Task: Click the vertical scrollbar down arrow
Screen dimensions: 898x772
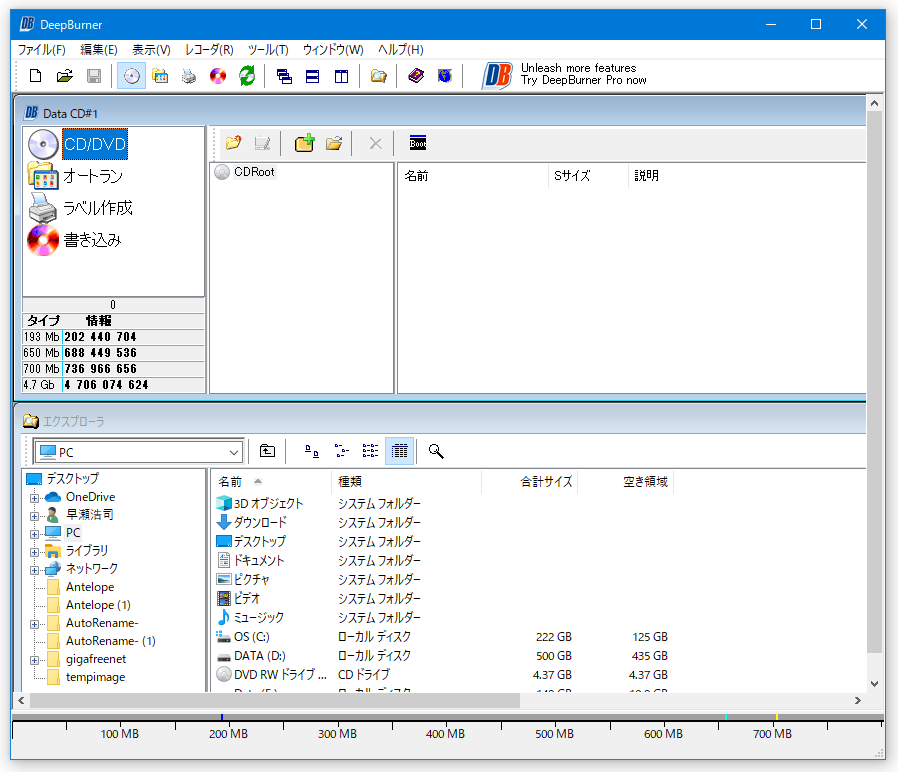Action: pos(875,683)
